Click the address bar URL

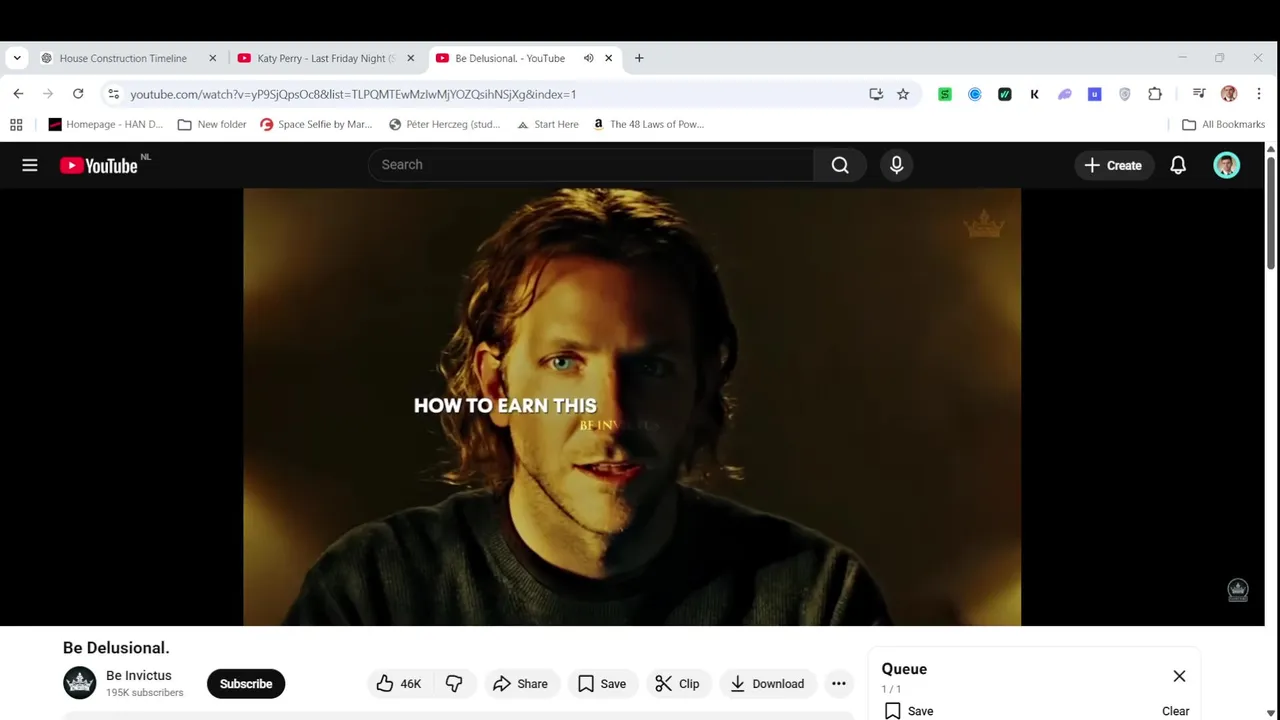(353, 94)
